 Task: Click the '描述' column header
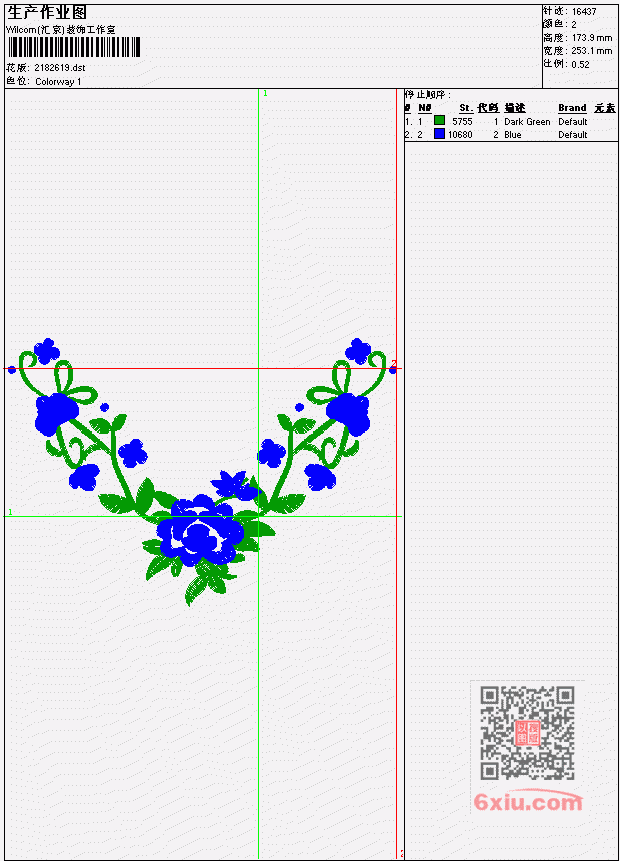pos(515,108)
